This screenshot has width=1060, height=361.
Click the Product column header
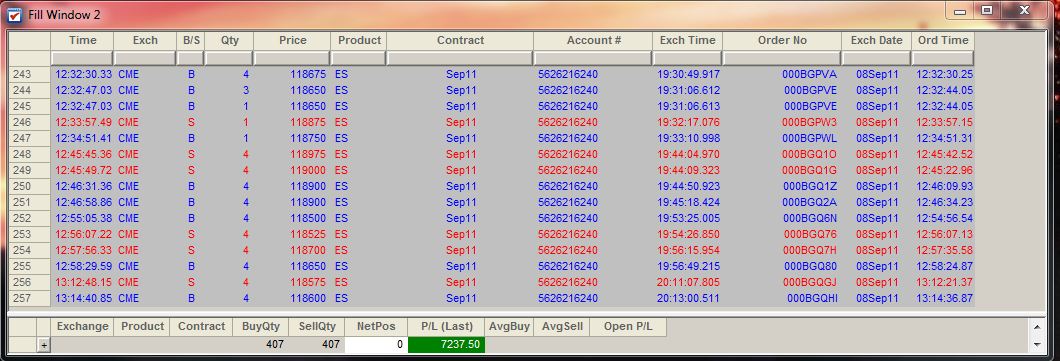click(x=360, y=41)
